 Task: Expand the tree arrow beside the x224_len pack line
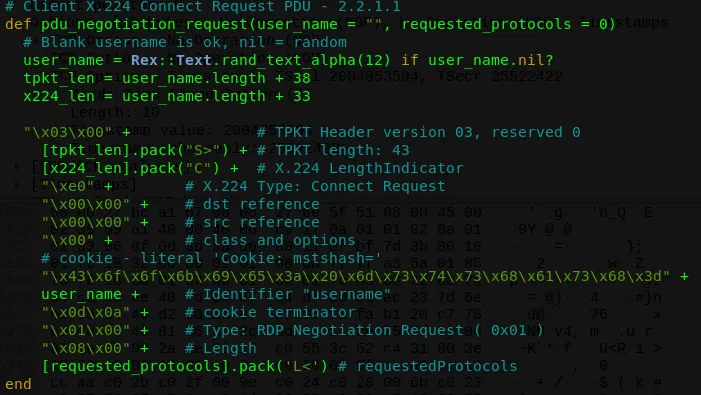tap(17, 168)
